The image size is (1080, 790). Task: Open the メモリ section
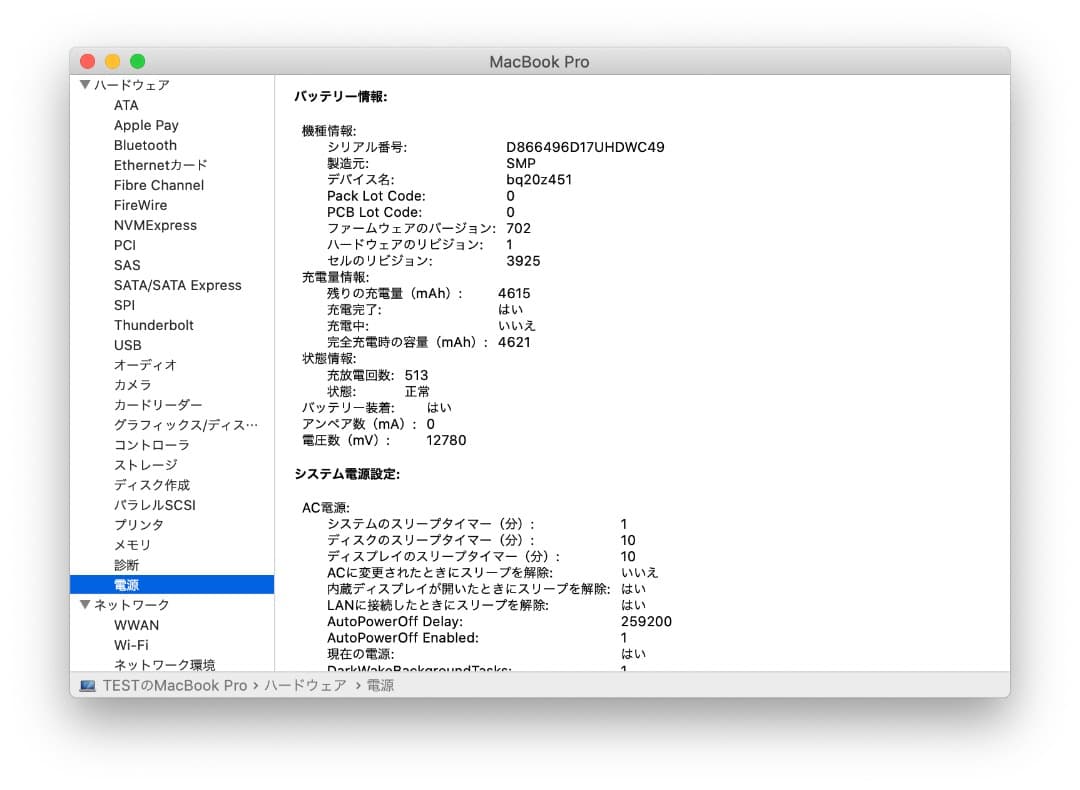tap(135, 545)
